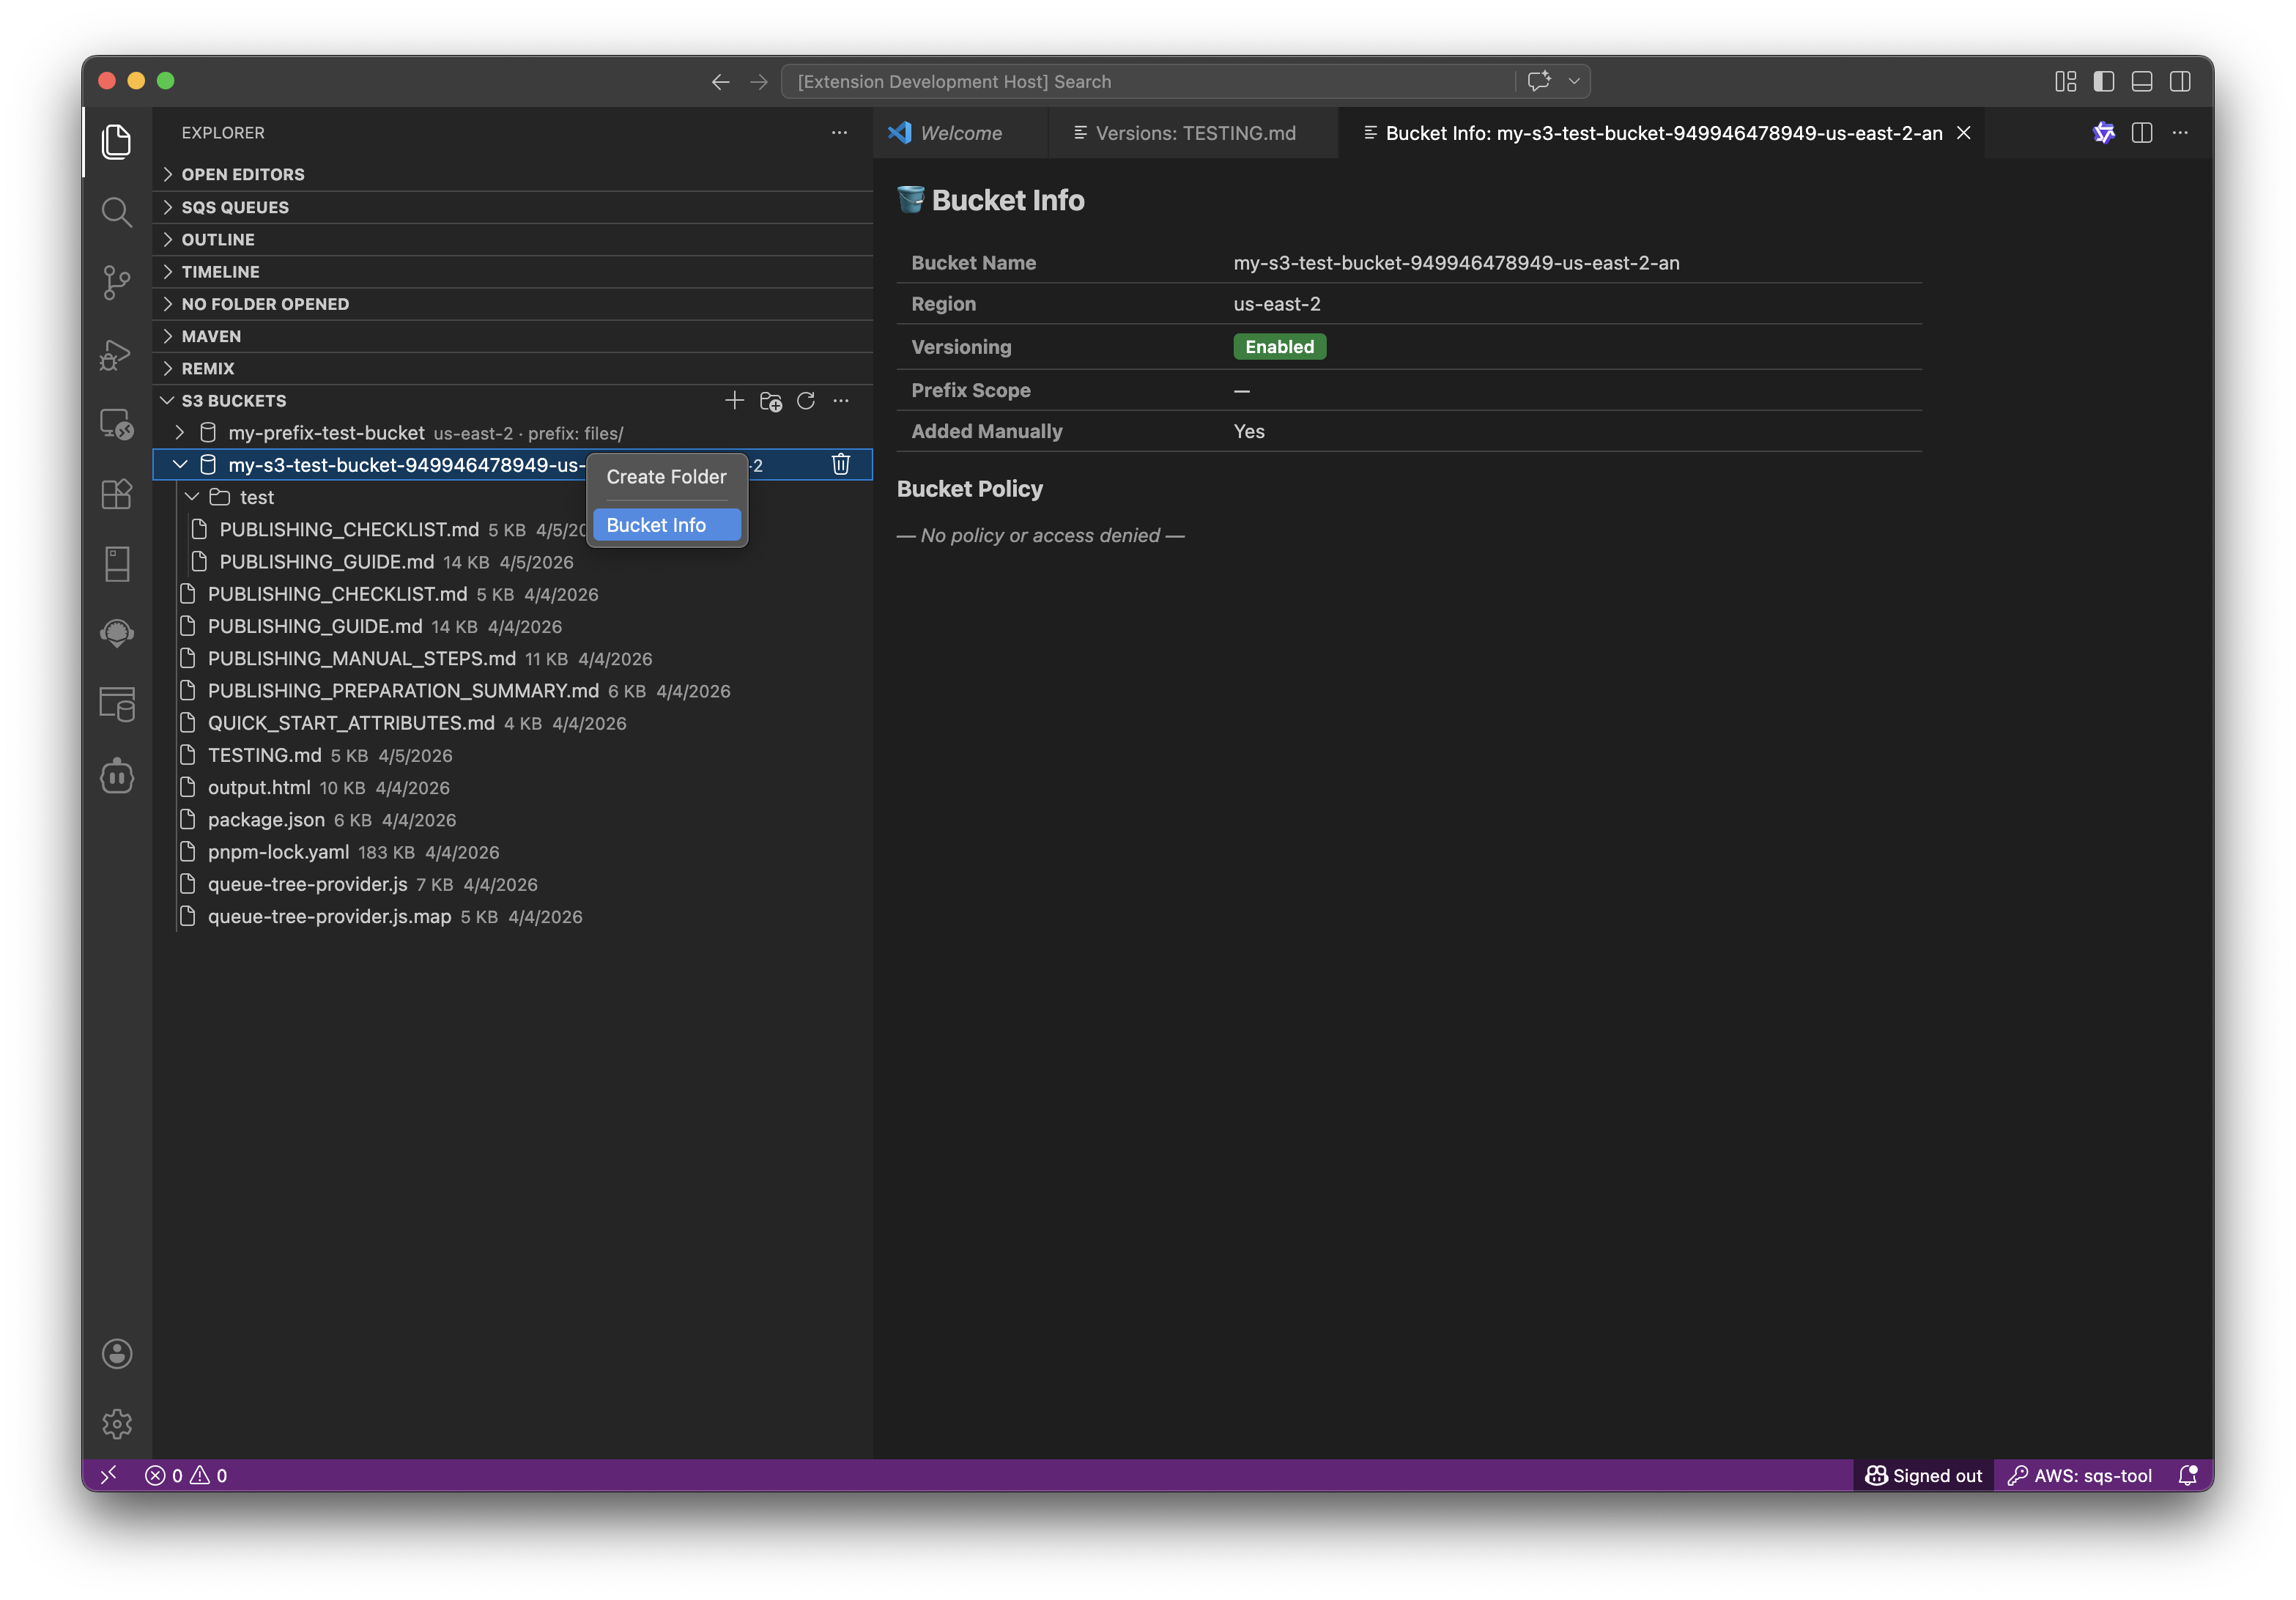Choose Create Folder from context menu

667,477
